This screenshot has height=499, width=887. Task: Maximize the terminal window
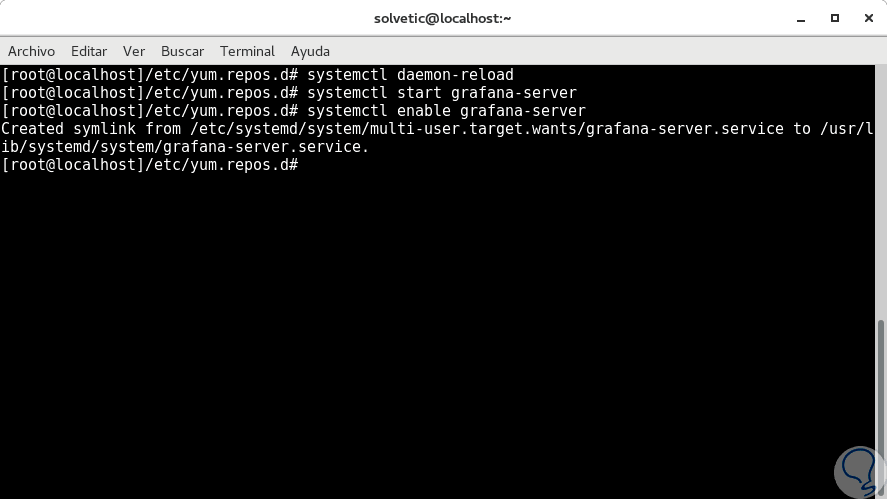[x=834, y=18]
